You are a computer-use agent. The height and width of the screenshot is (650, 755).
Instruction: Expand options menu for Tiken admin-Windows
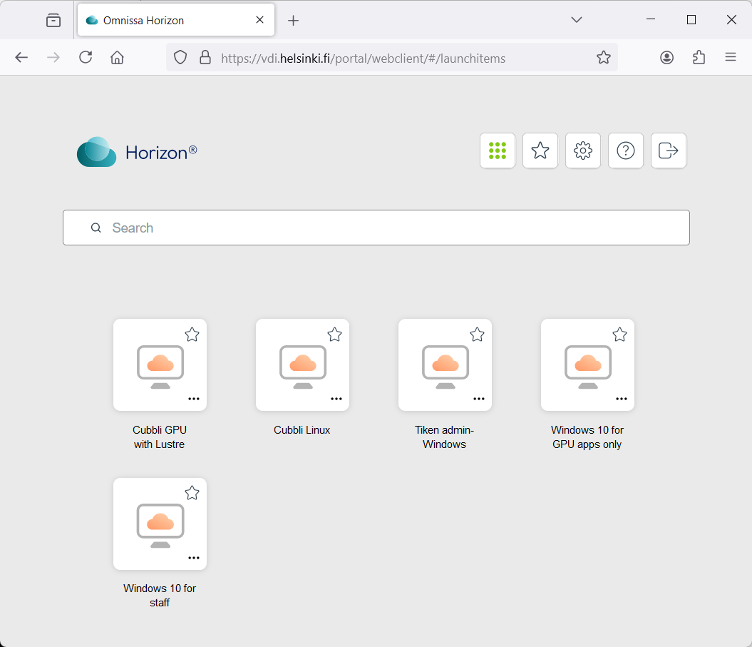481,400
